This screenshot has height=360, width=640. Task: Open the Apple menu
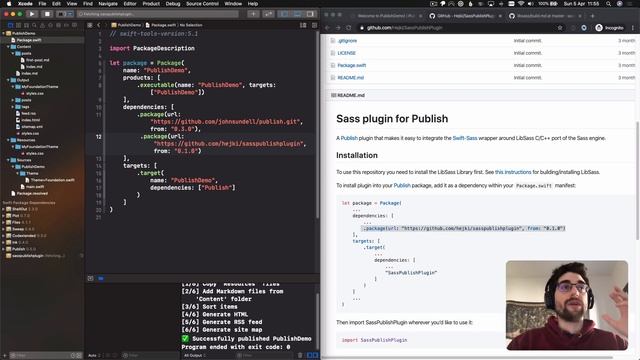pos(9,4)
